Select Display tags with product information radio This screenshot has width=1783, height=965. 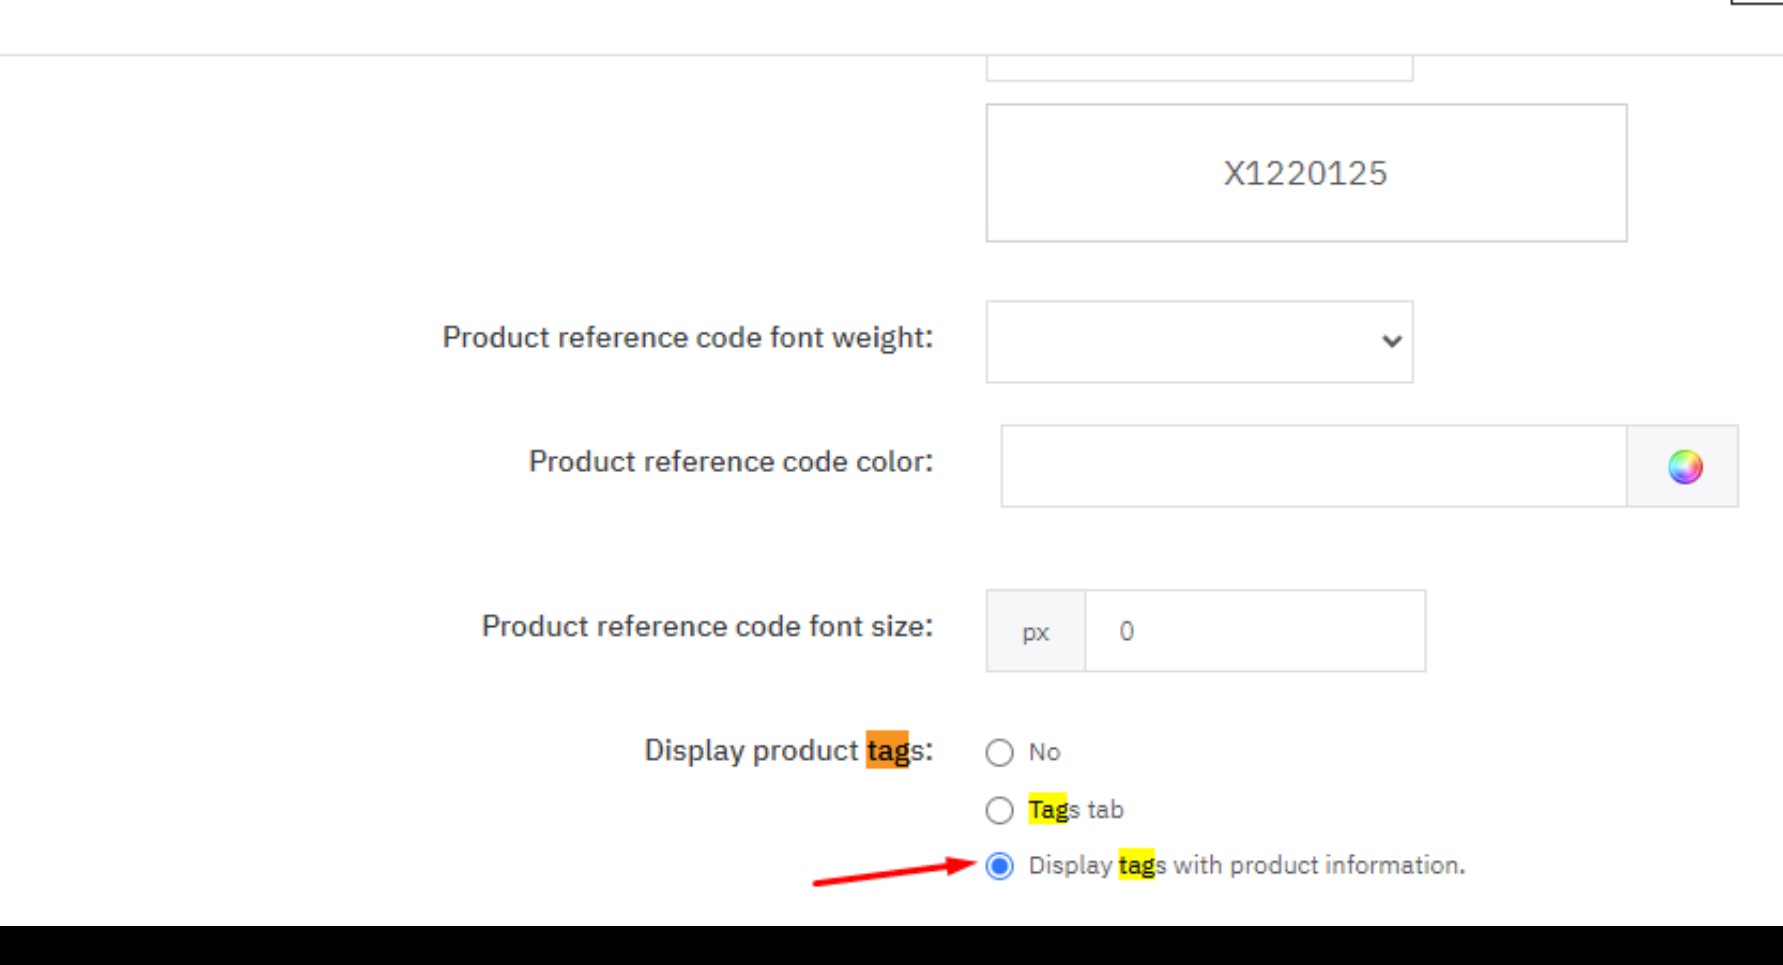coord(999,866)
